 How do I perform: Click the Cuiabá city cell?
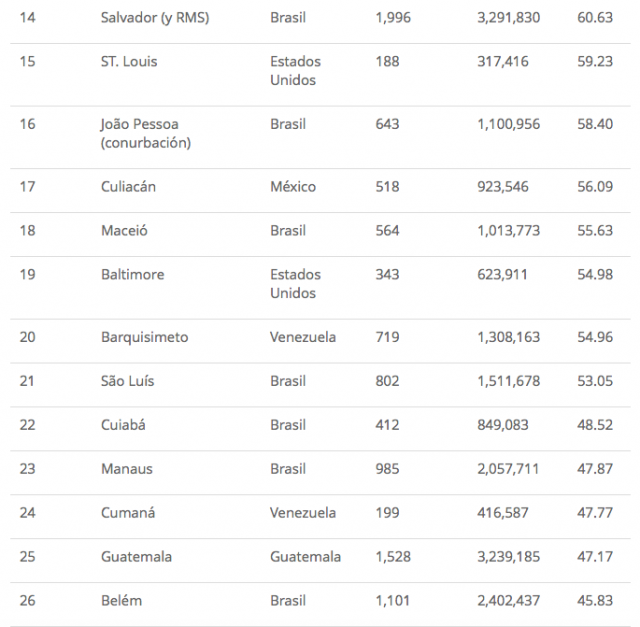pyautogui.click(x=123, y=425)
